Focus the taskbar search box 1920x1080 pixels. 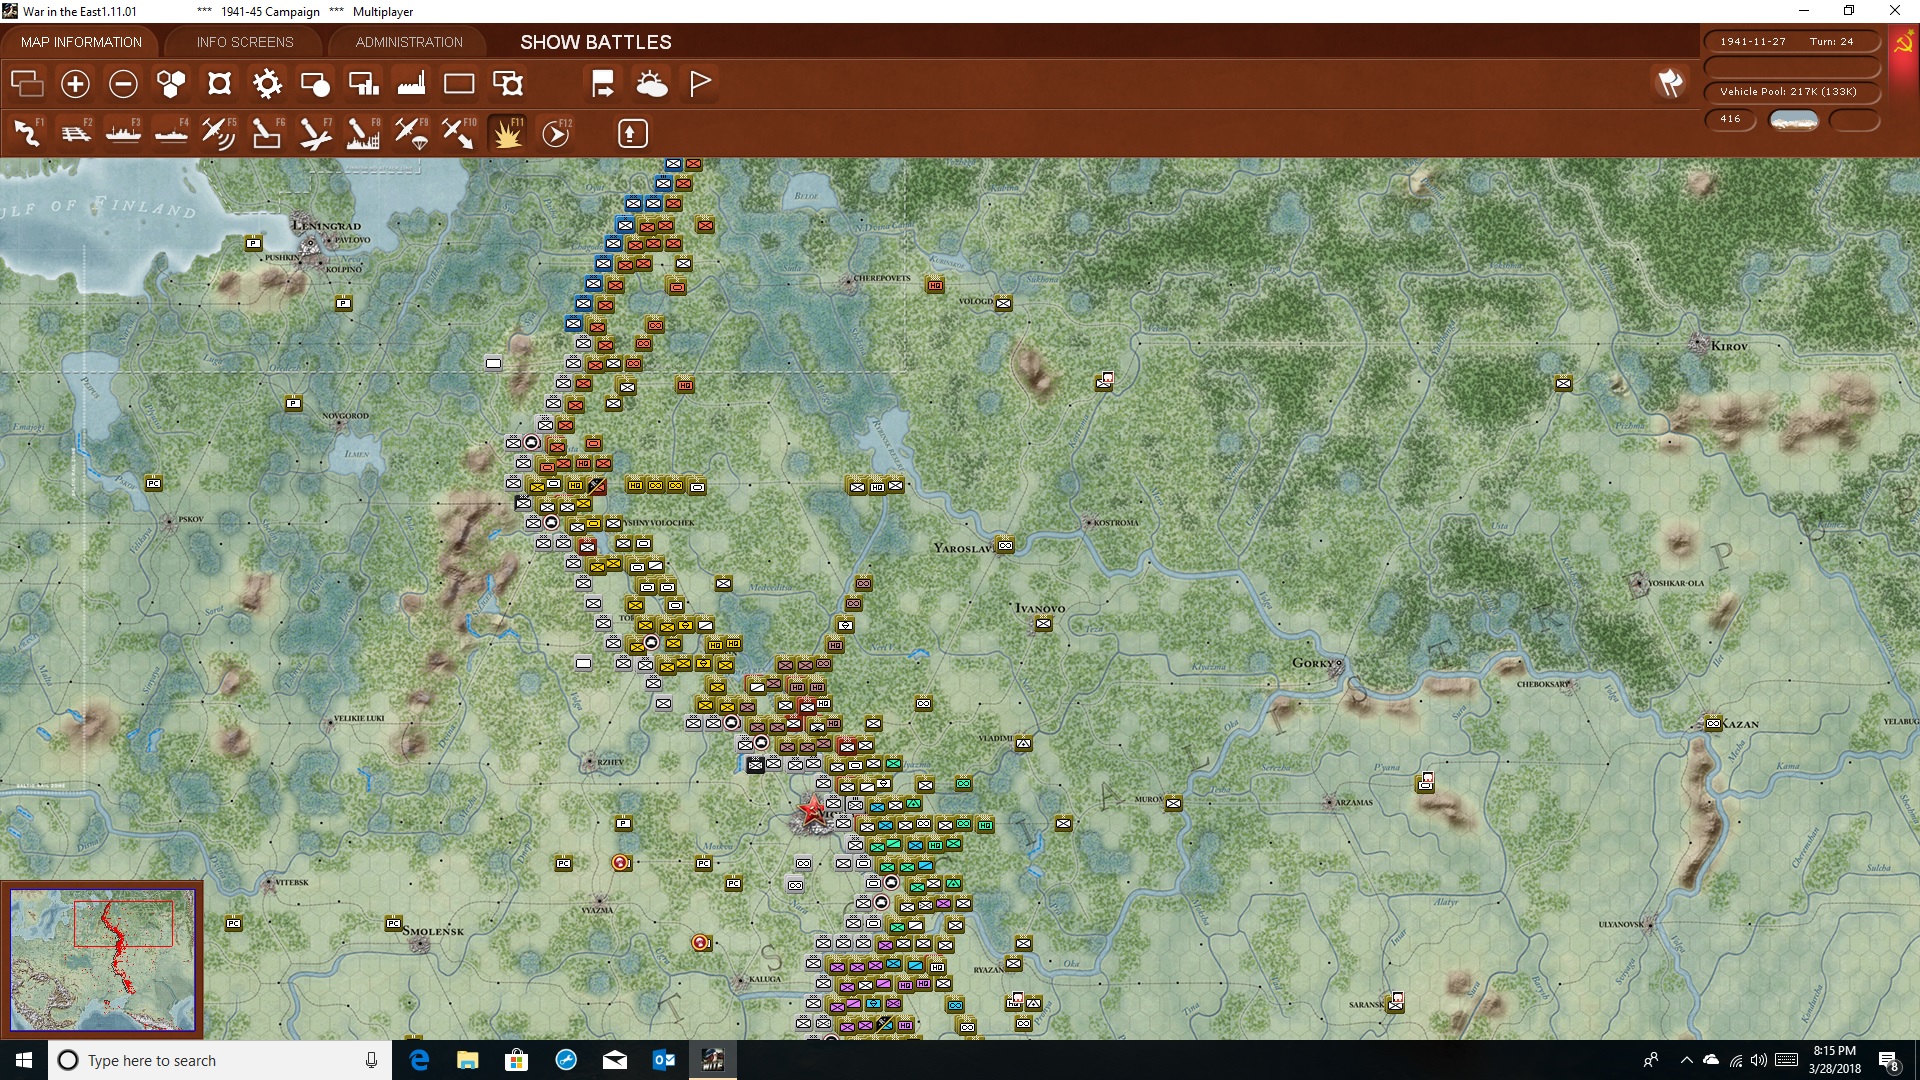point(220,1060)
